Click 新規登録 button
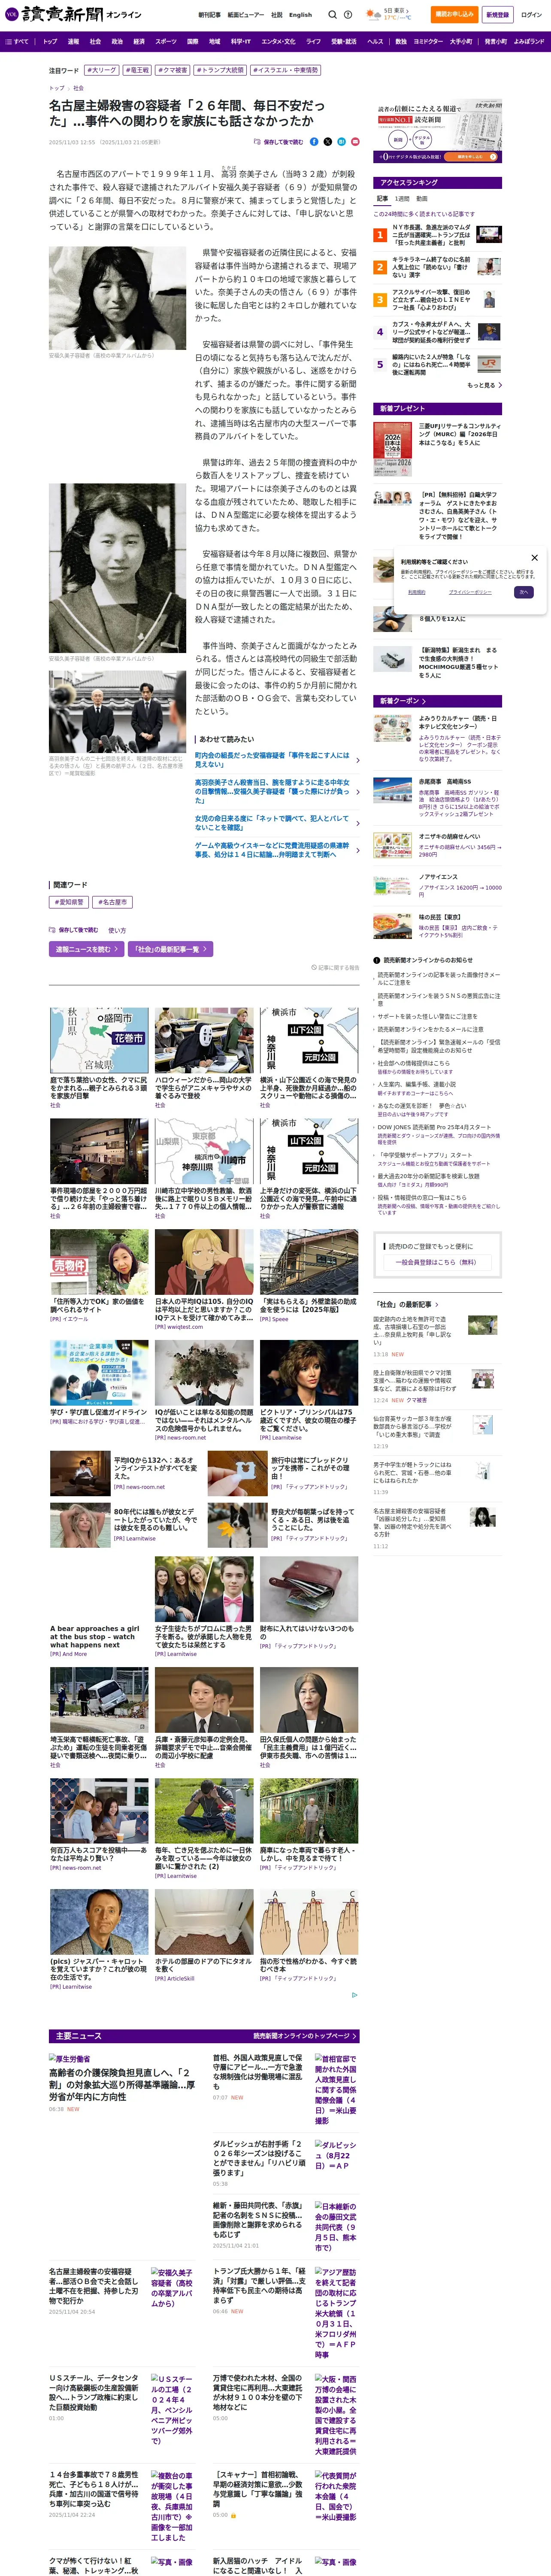551x2576 pixels. click(497, 15)
